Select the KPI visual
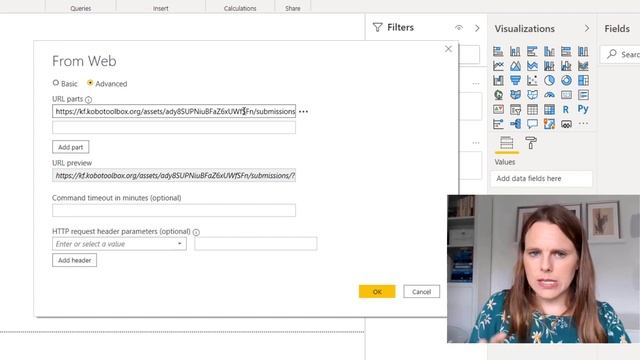The height and width of the screenshot is (360, 640). click(498, 109)
